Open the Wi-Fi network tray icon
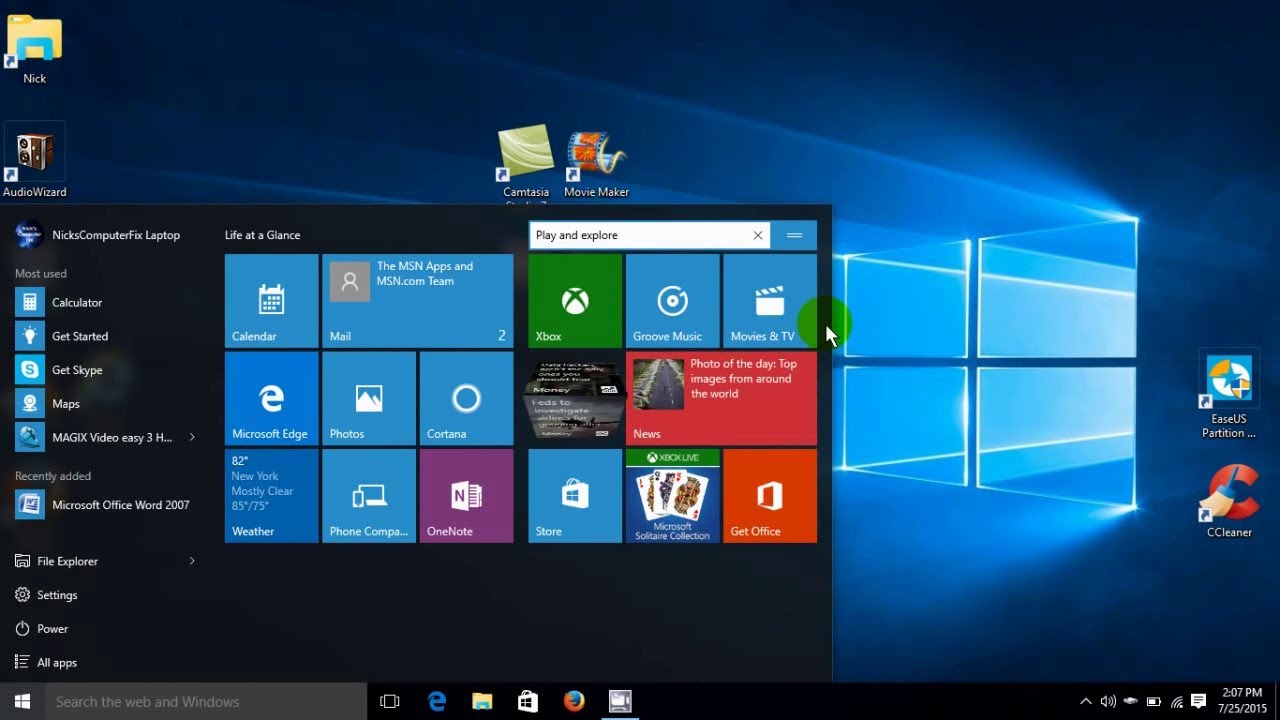 tap(1177, 701)
